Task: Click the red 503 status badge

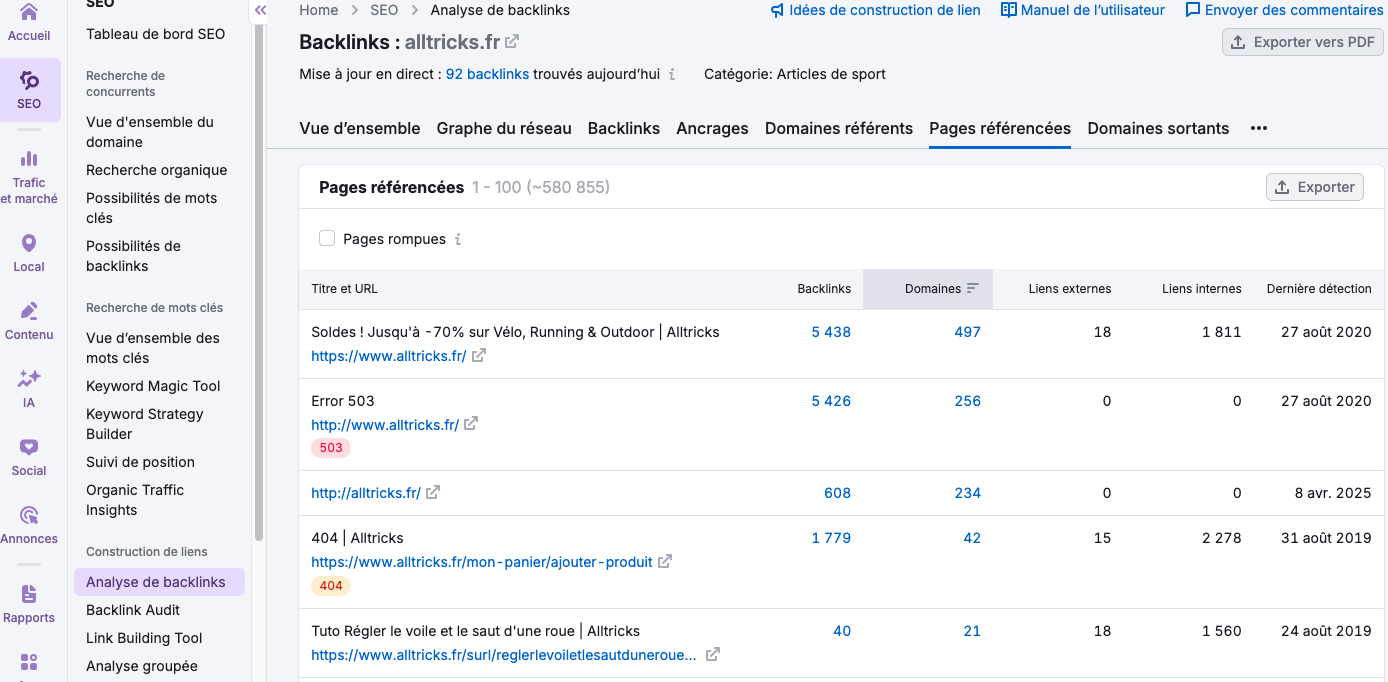Action: pos(331,448)
